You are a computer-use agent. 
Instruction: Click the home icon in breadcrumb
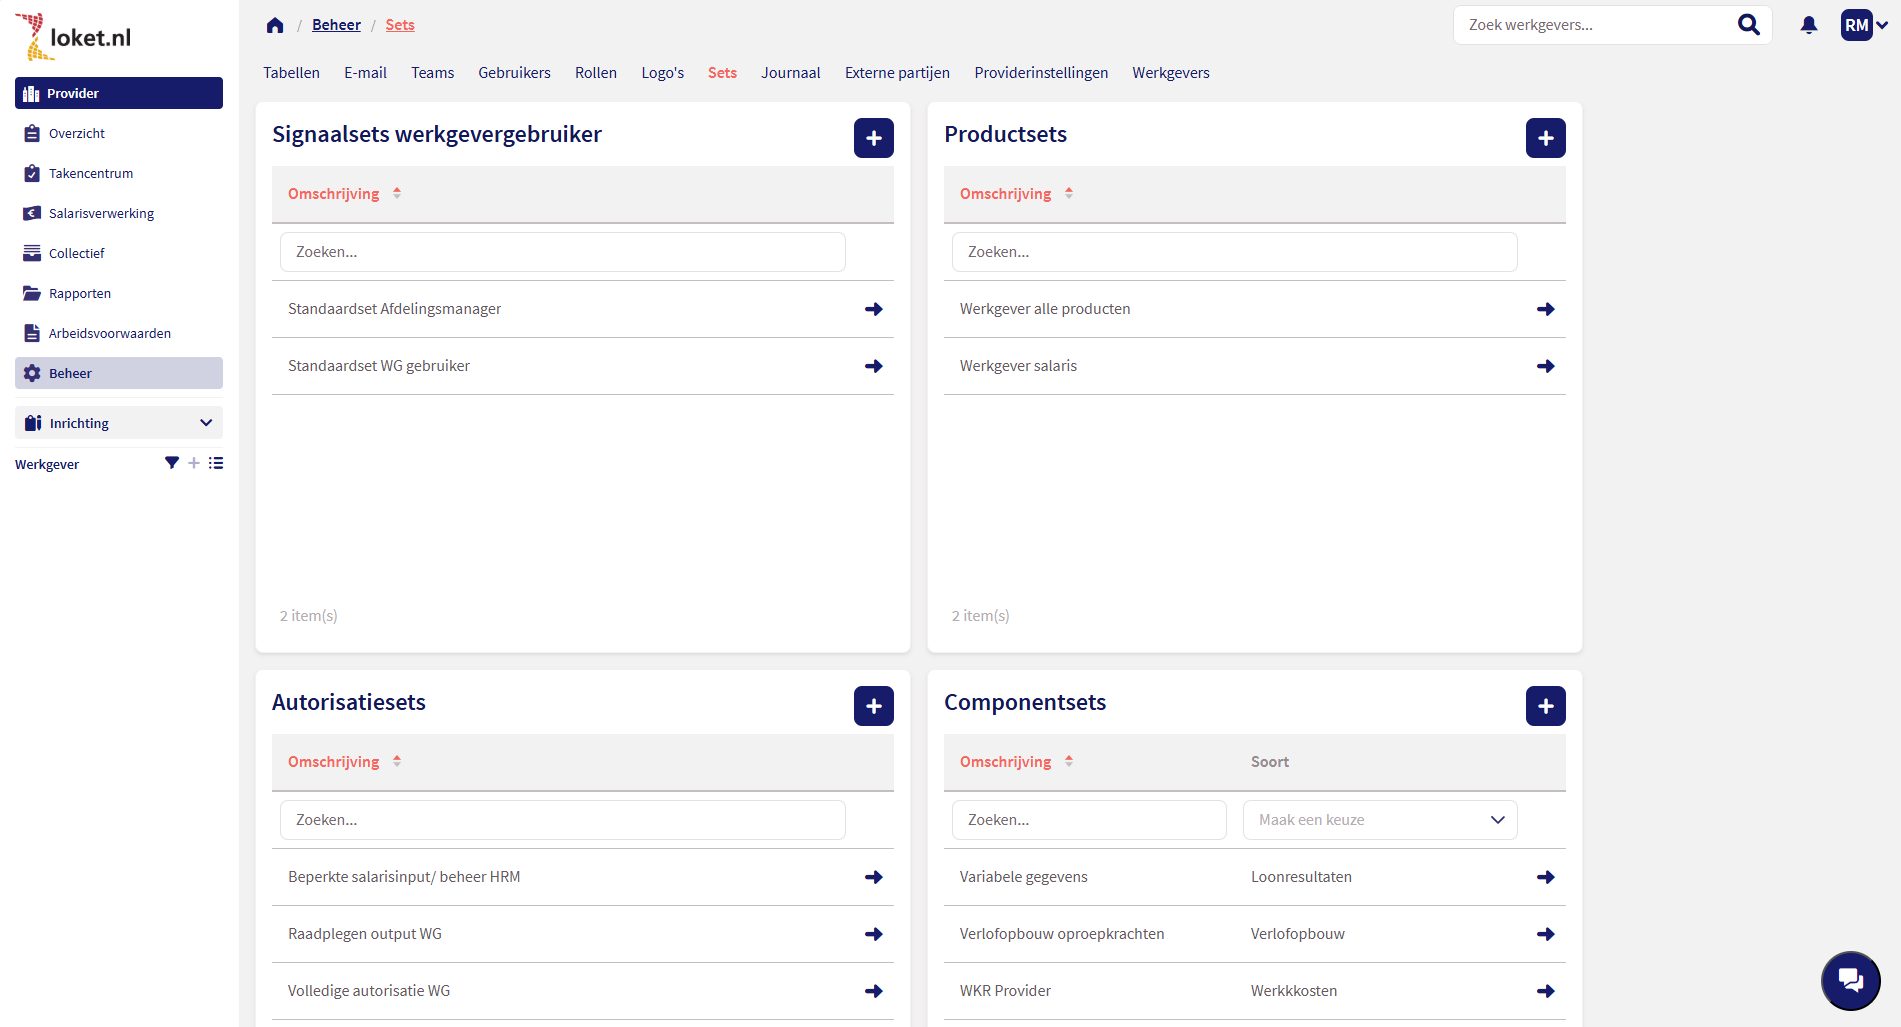pyautogui.click(x=275, y=25)
